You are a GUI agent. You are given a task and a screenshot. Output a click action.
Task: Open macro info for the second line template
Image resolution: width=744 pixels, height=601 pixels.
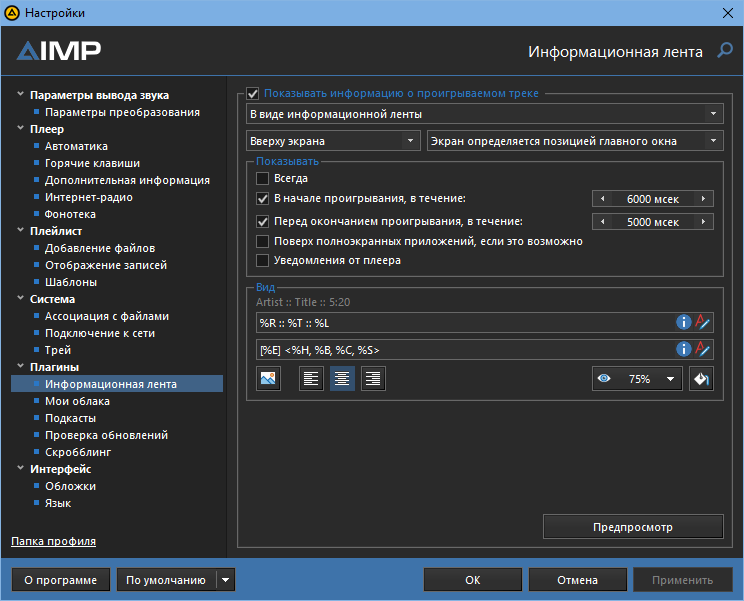pos(684,349)
